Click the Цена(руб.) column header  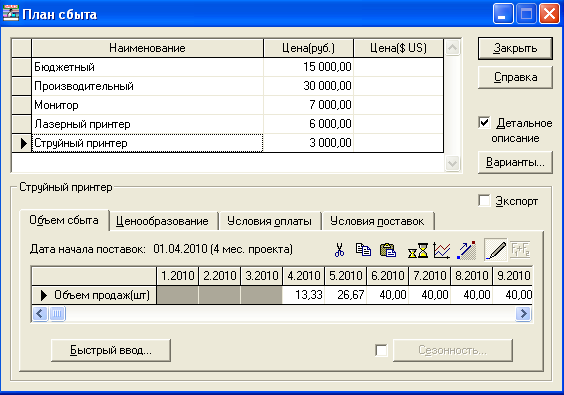point(309,48)
